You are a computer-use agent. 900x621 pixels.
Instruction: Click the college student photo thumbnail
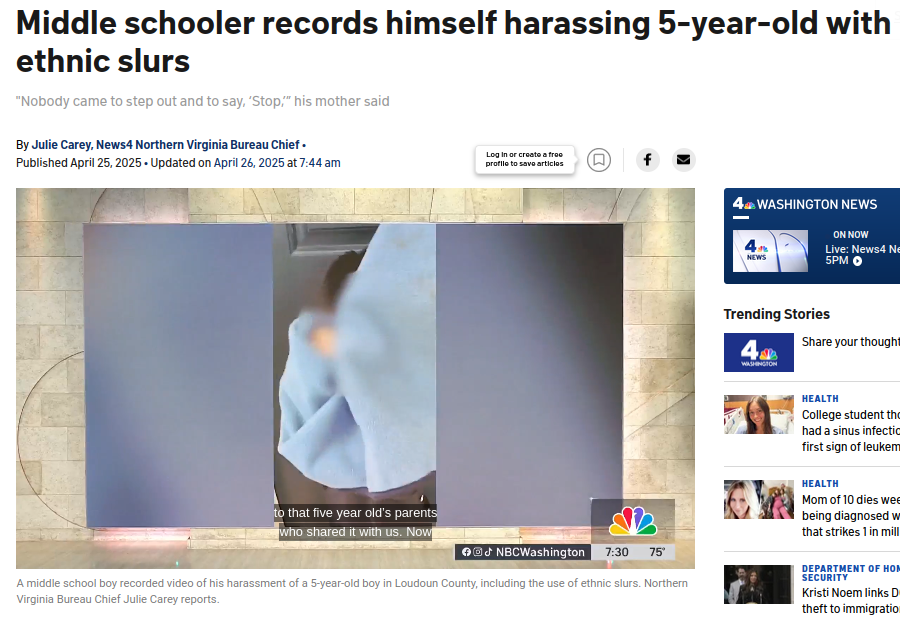pyautogui.click(x=759, y=414)
